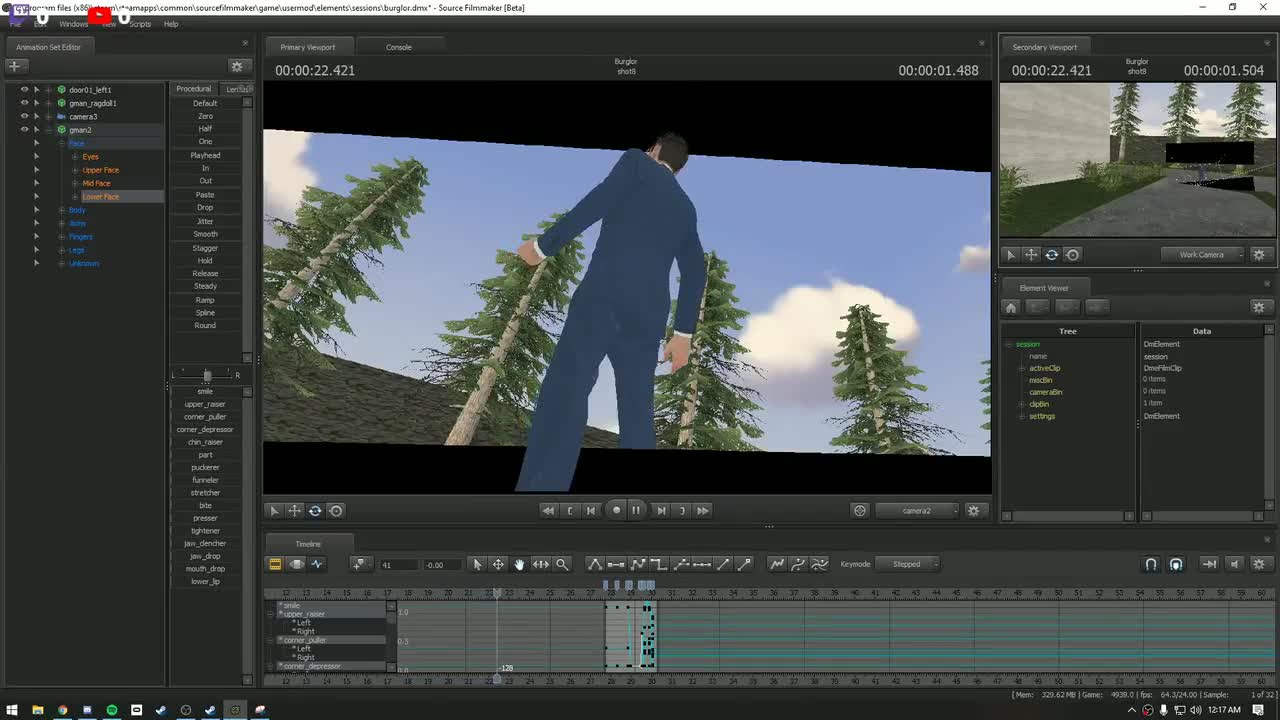Expand the Mid Face control group
The image size is (1280, 720).
coord(75,183)
